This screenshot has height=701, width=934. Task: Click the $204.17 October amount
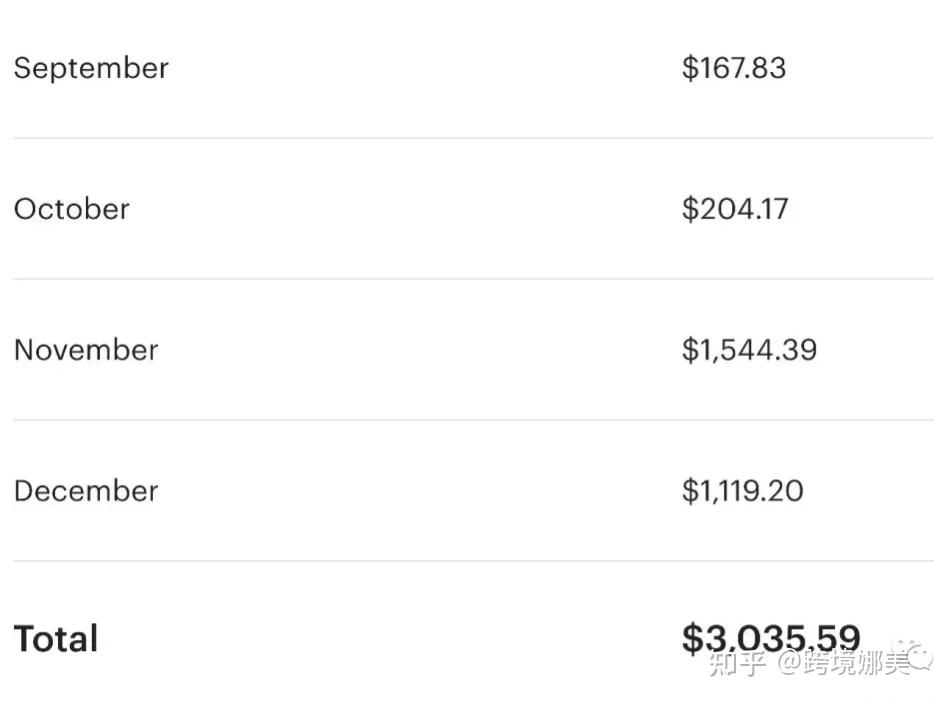point(735,209)
